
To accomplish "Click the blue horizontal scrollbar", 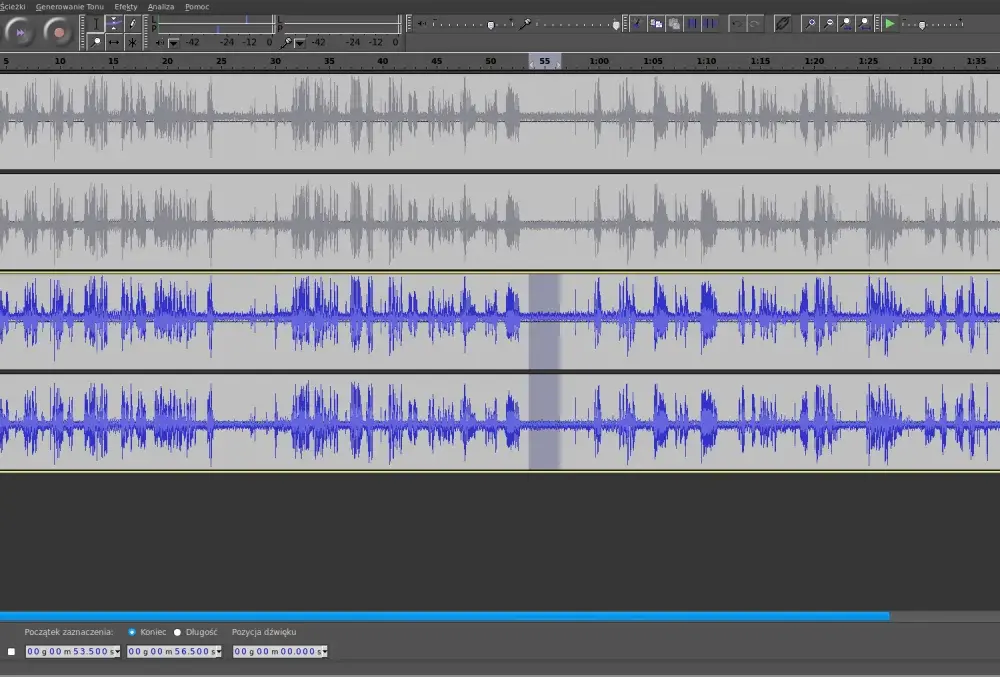I will point(445,616).
